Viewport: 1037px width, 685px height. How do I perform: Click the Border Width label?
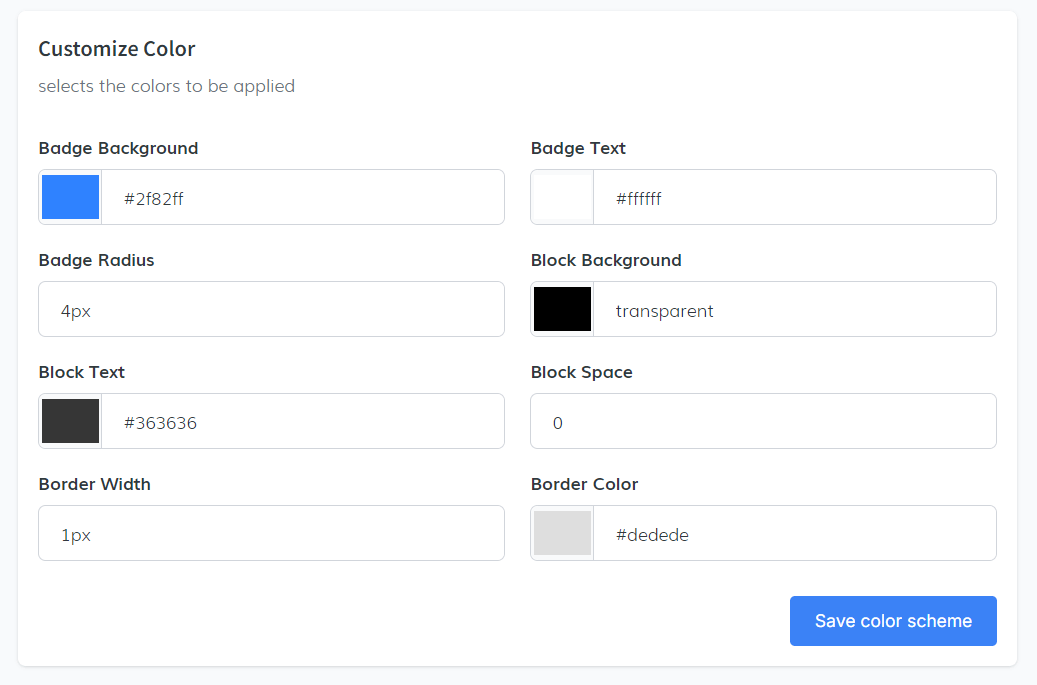click(94, 484)
